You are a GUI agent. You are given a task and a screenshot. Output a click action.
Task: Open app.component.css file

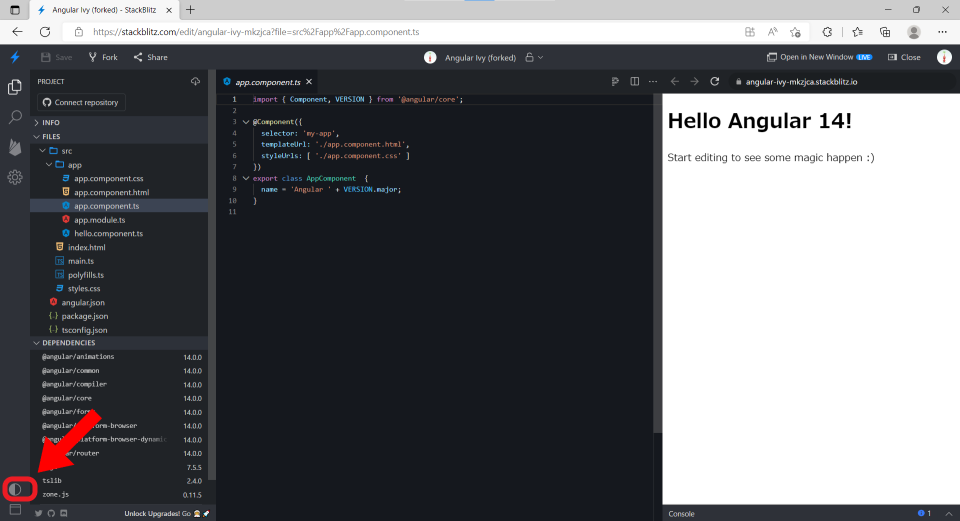pos(108,178)
